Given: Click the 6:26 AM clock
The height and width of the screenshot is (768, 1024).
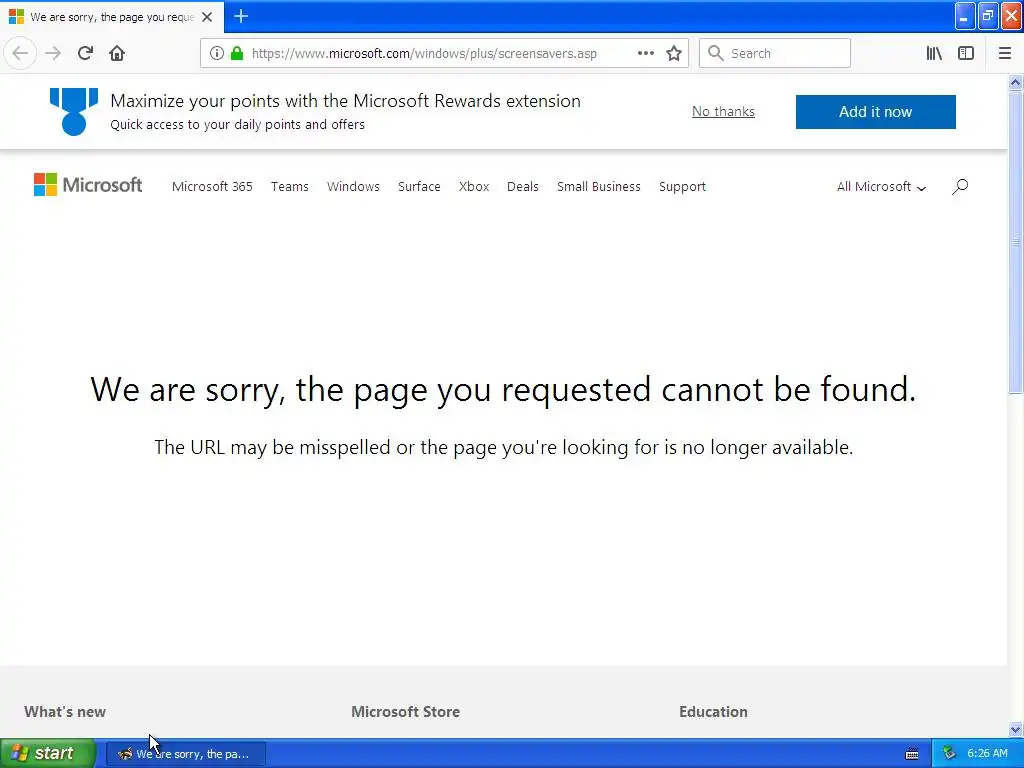Looking at the screenshot, I should (987, 753).
